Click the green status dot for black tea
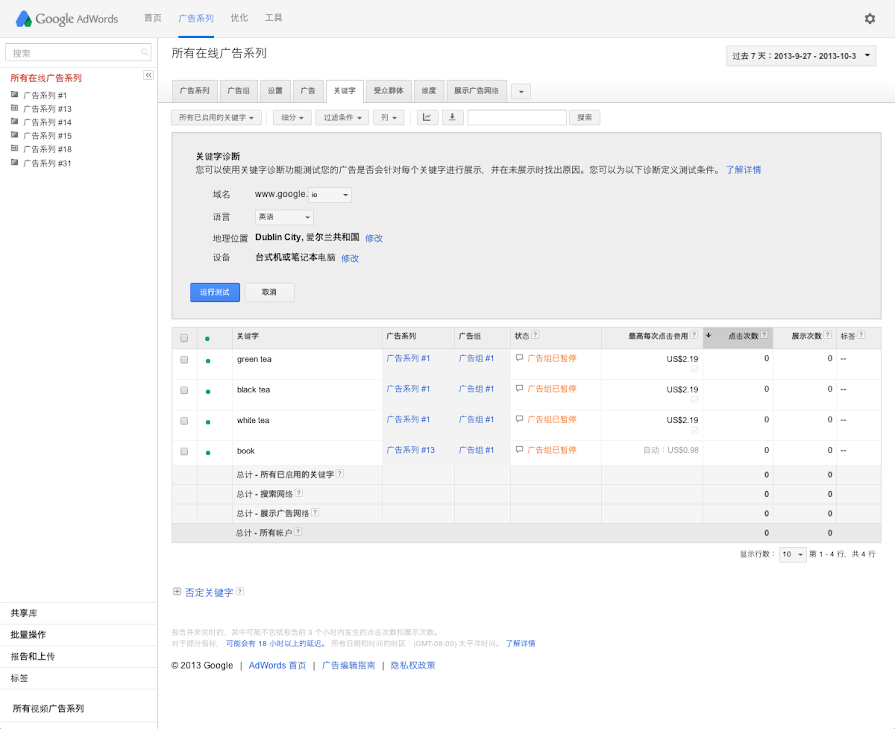The height and width of the screenshot is (729, 895). 207,391
